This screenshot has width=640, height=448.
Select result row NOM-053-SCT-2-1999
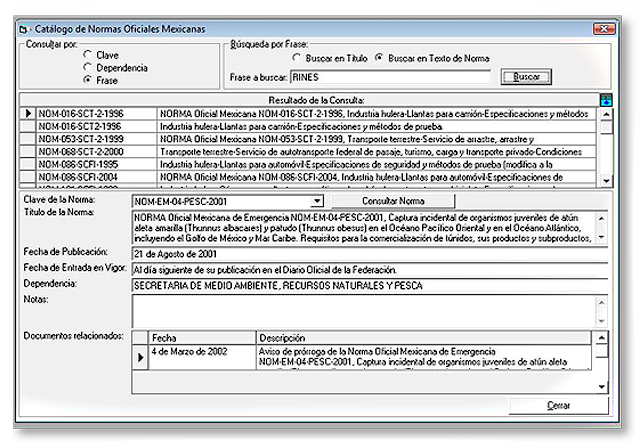coord(308,139)
